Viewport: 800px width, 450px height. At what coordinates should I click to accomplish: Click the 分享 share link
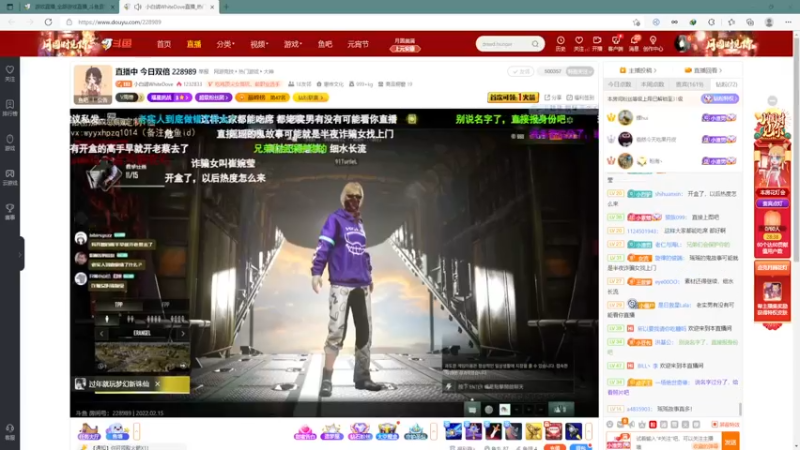pyautogui.click(x=554, y=97)
